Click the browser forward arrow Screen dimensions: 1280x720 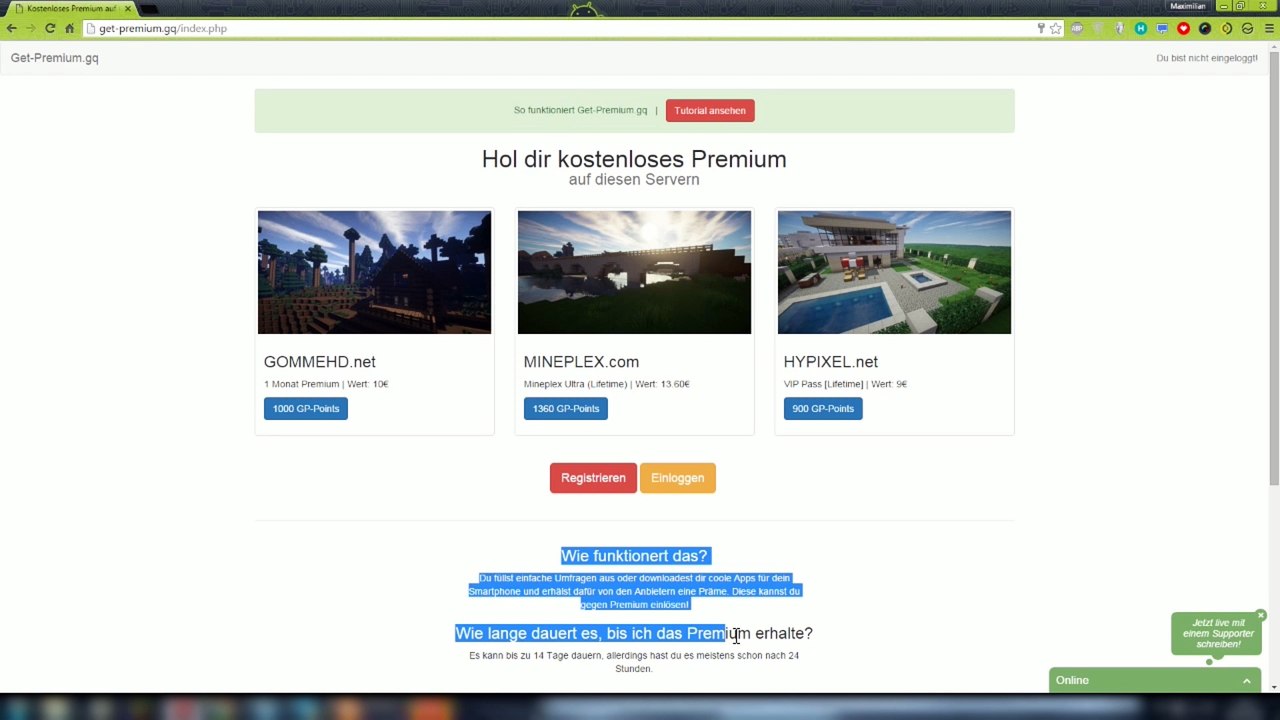click(x=31, y=28)
